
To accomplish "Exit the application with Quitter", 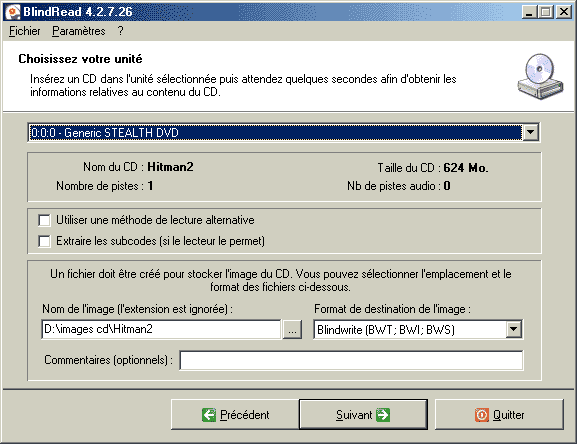I will (x=499, y=415).
